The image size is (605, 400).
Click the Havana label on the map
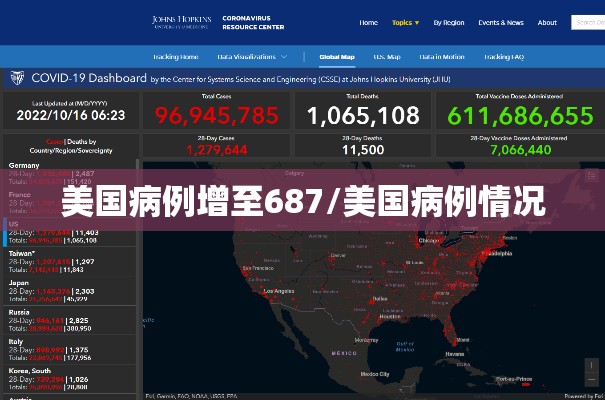coord(455,353)
